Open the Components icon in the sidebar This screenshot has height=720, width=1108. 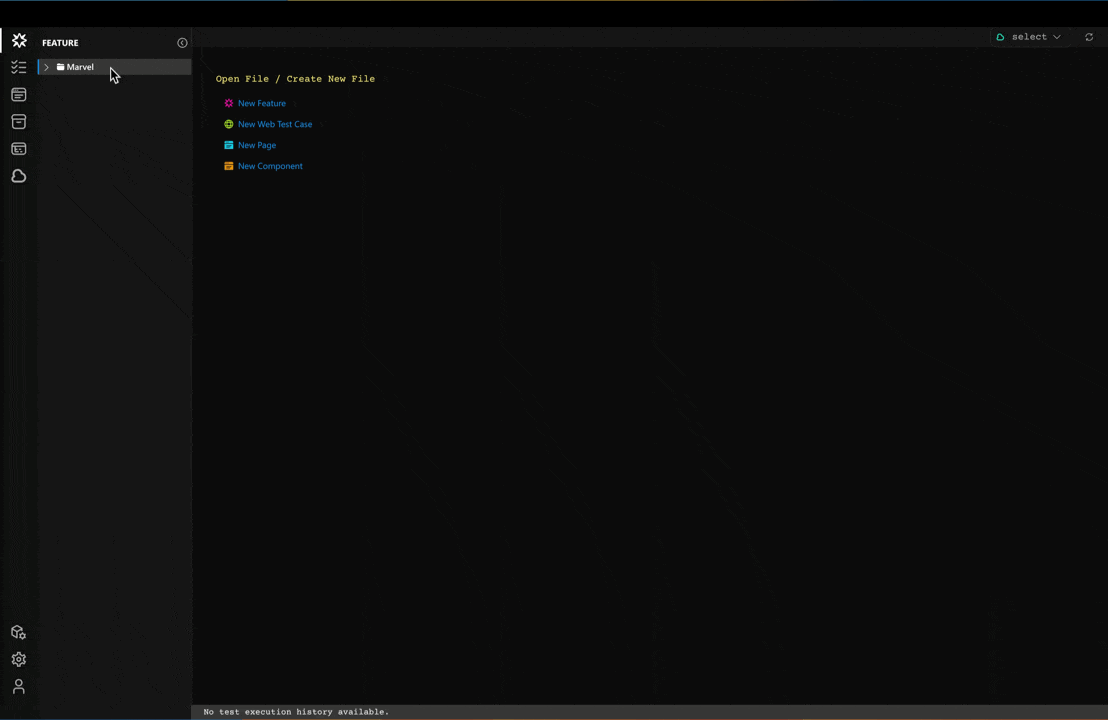(x=19, y=149)
